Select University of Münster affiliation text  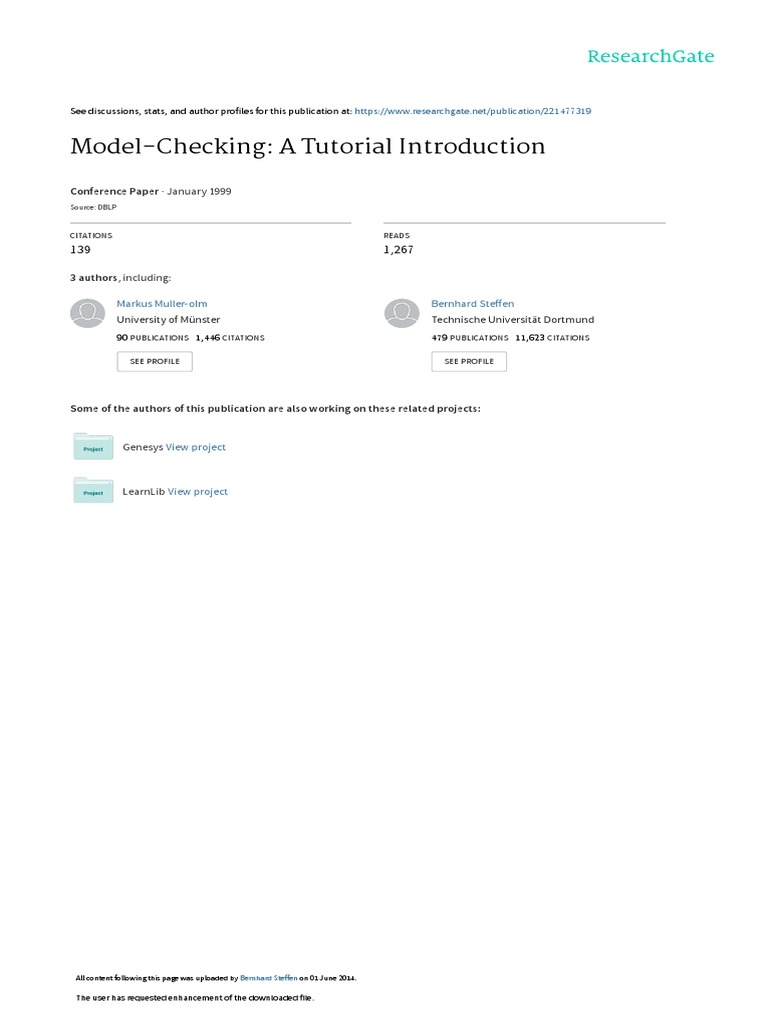pos(168,320)
